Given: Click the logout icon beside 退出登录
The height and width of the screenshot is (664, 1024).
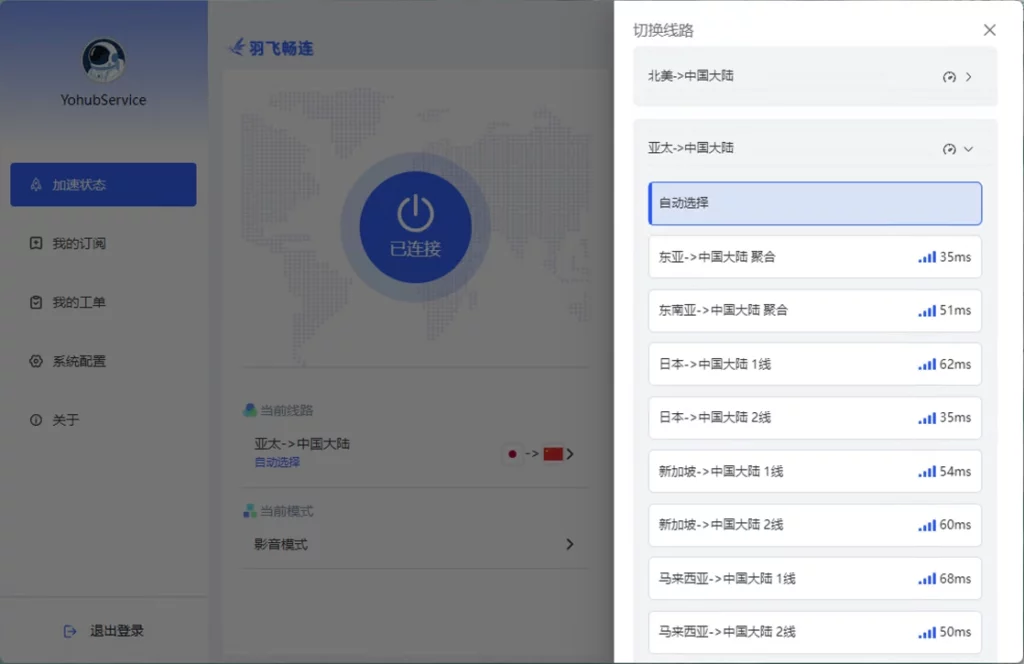Looking at the screenshot, I should coord(70,631).
